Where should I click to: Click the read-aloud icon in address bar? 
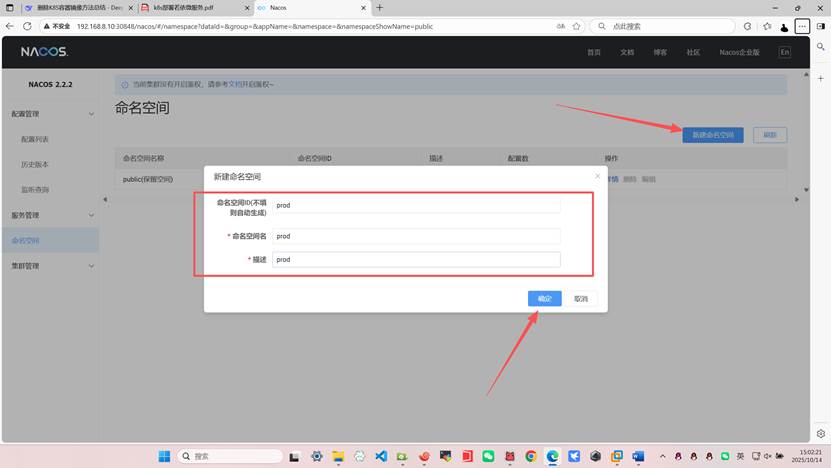(x=561, y=26)
